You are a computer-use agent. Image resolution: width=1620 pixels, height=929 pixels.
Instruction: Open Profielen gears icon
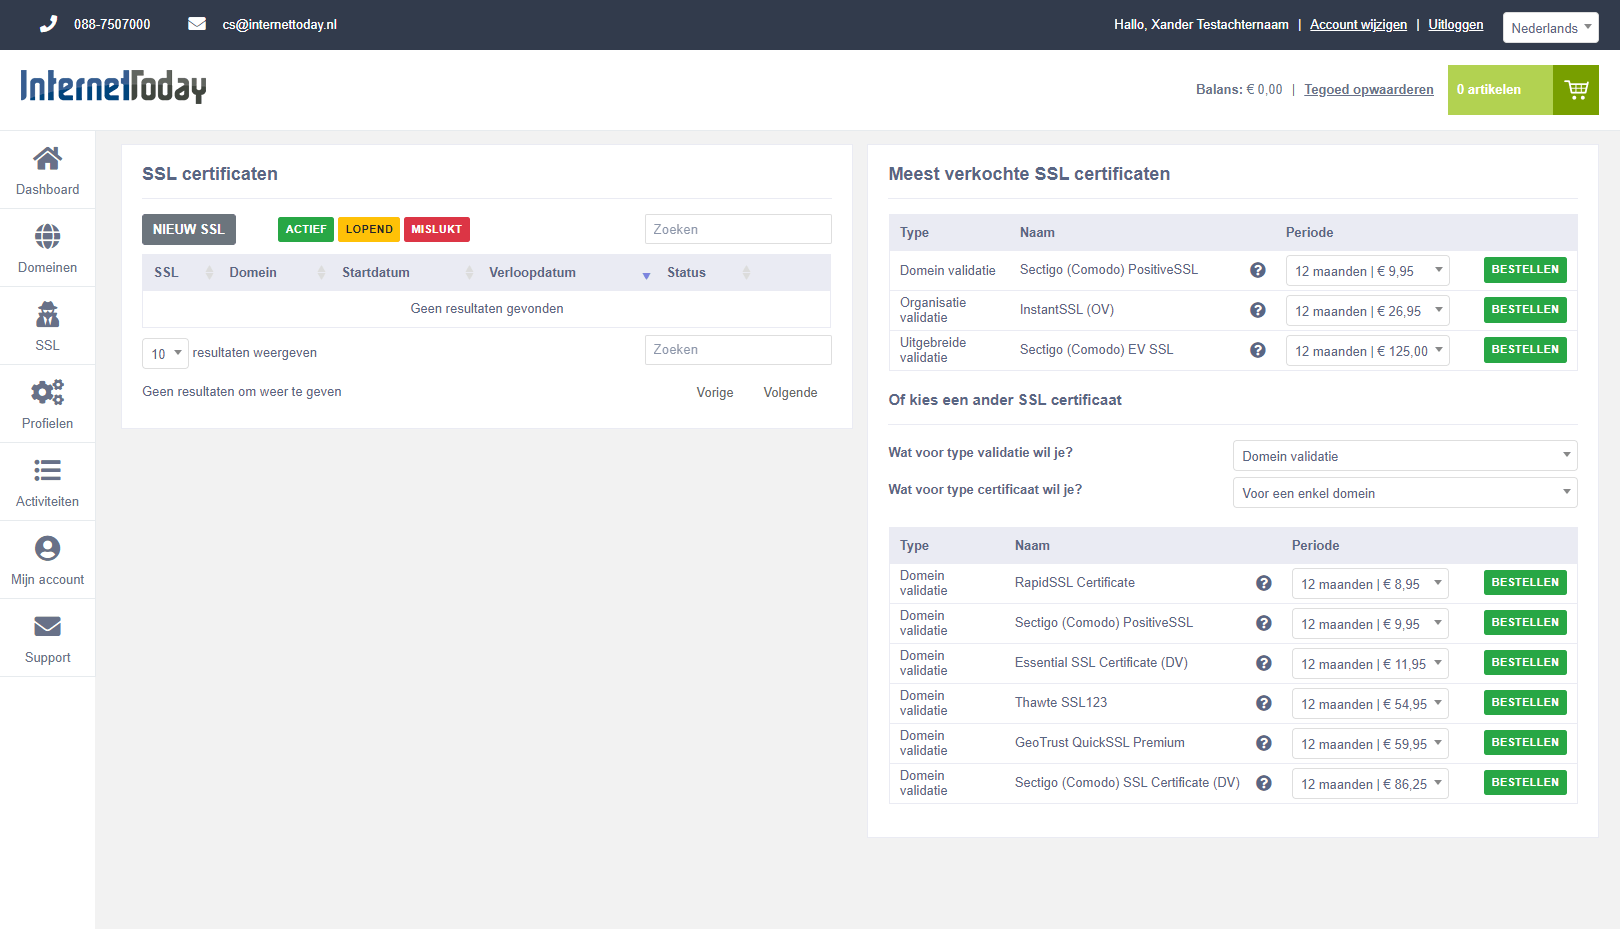click(47, 392)
